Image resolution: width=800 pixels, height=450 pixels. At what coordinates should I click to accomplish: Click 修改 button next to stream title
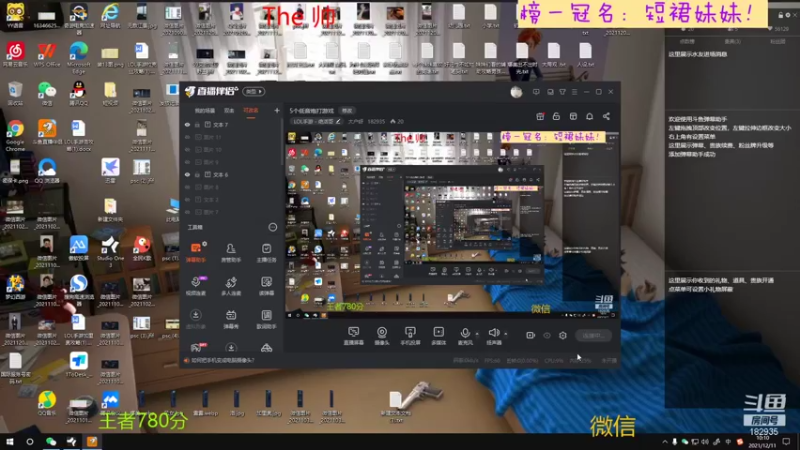coord(347,111)
